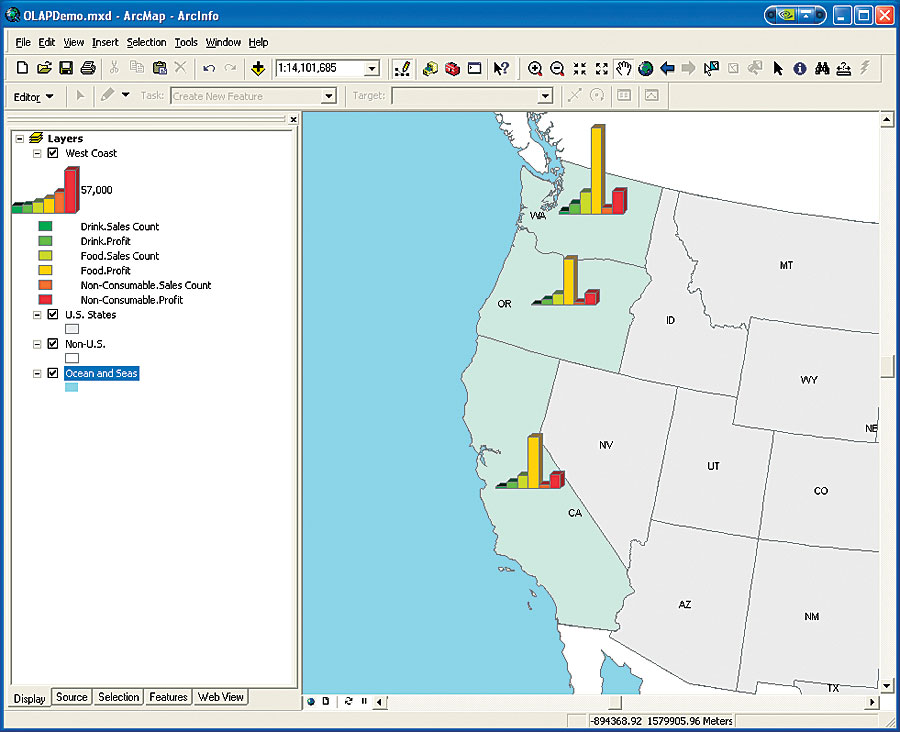
Task: Open the Tools menu
Action: click(186, 42)
